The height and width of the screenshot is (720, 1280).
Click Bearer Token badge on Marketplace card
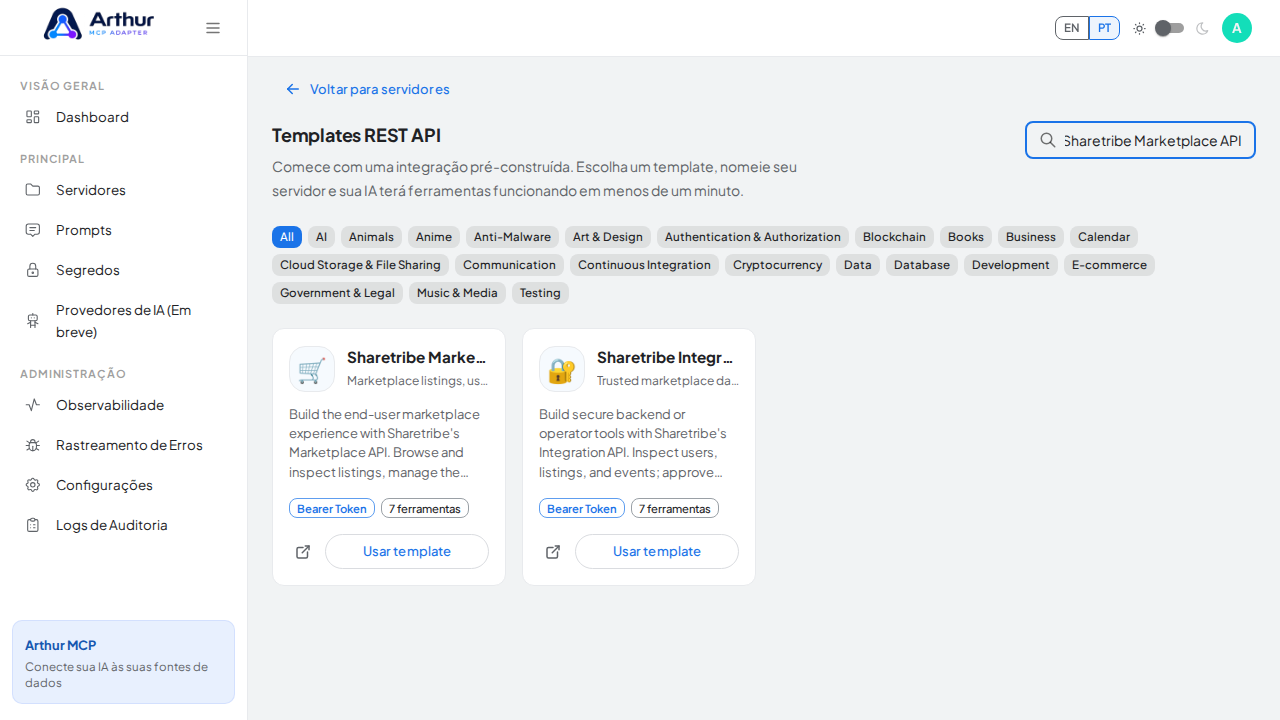click(x=332, y=509)
